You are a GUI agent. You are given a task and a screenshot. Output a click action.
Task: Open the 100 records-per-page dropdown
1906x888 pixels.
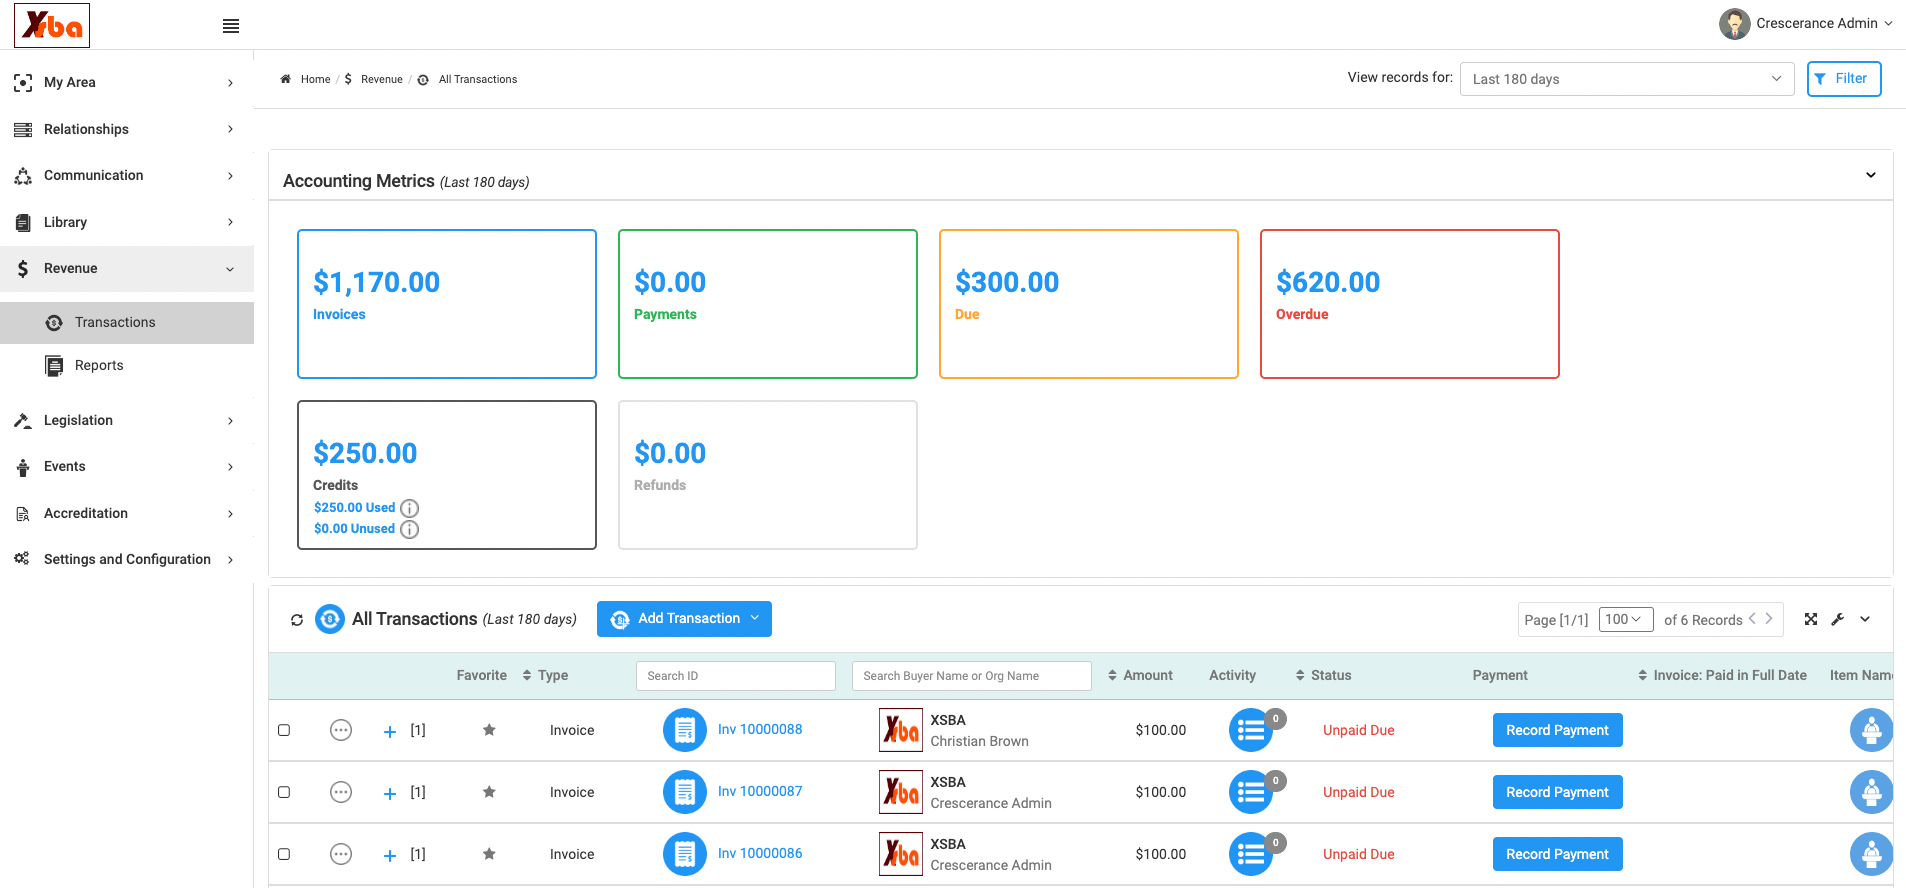pyautogui.click(x=1626, y=619)
